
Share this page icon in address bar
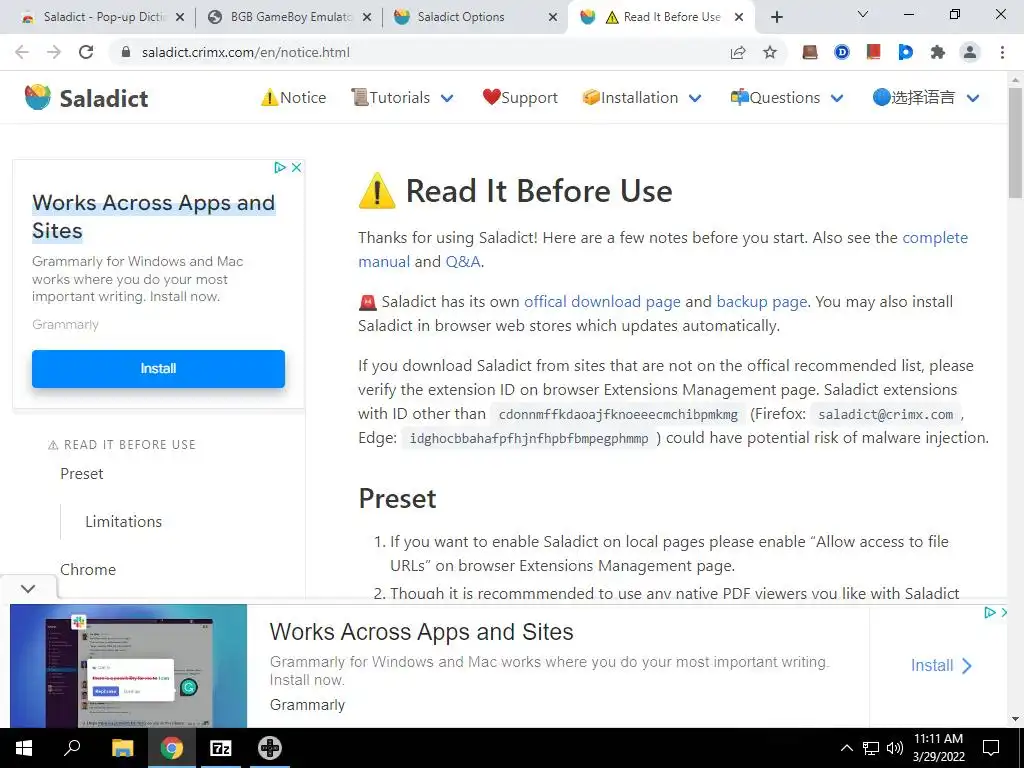(x=738, y=52)
